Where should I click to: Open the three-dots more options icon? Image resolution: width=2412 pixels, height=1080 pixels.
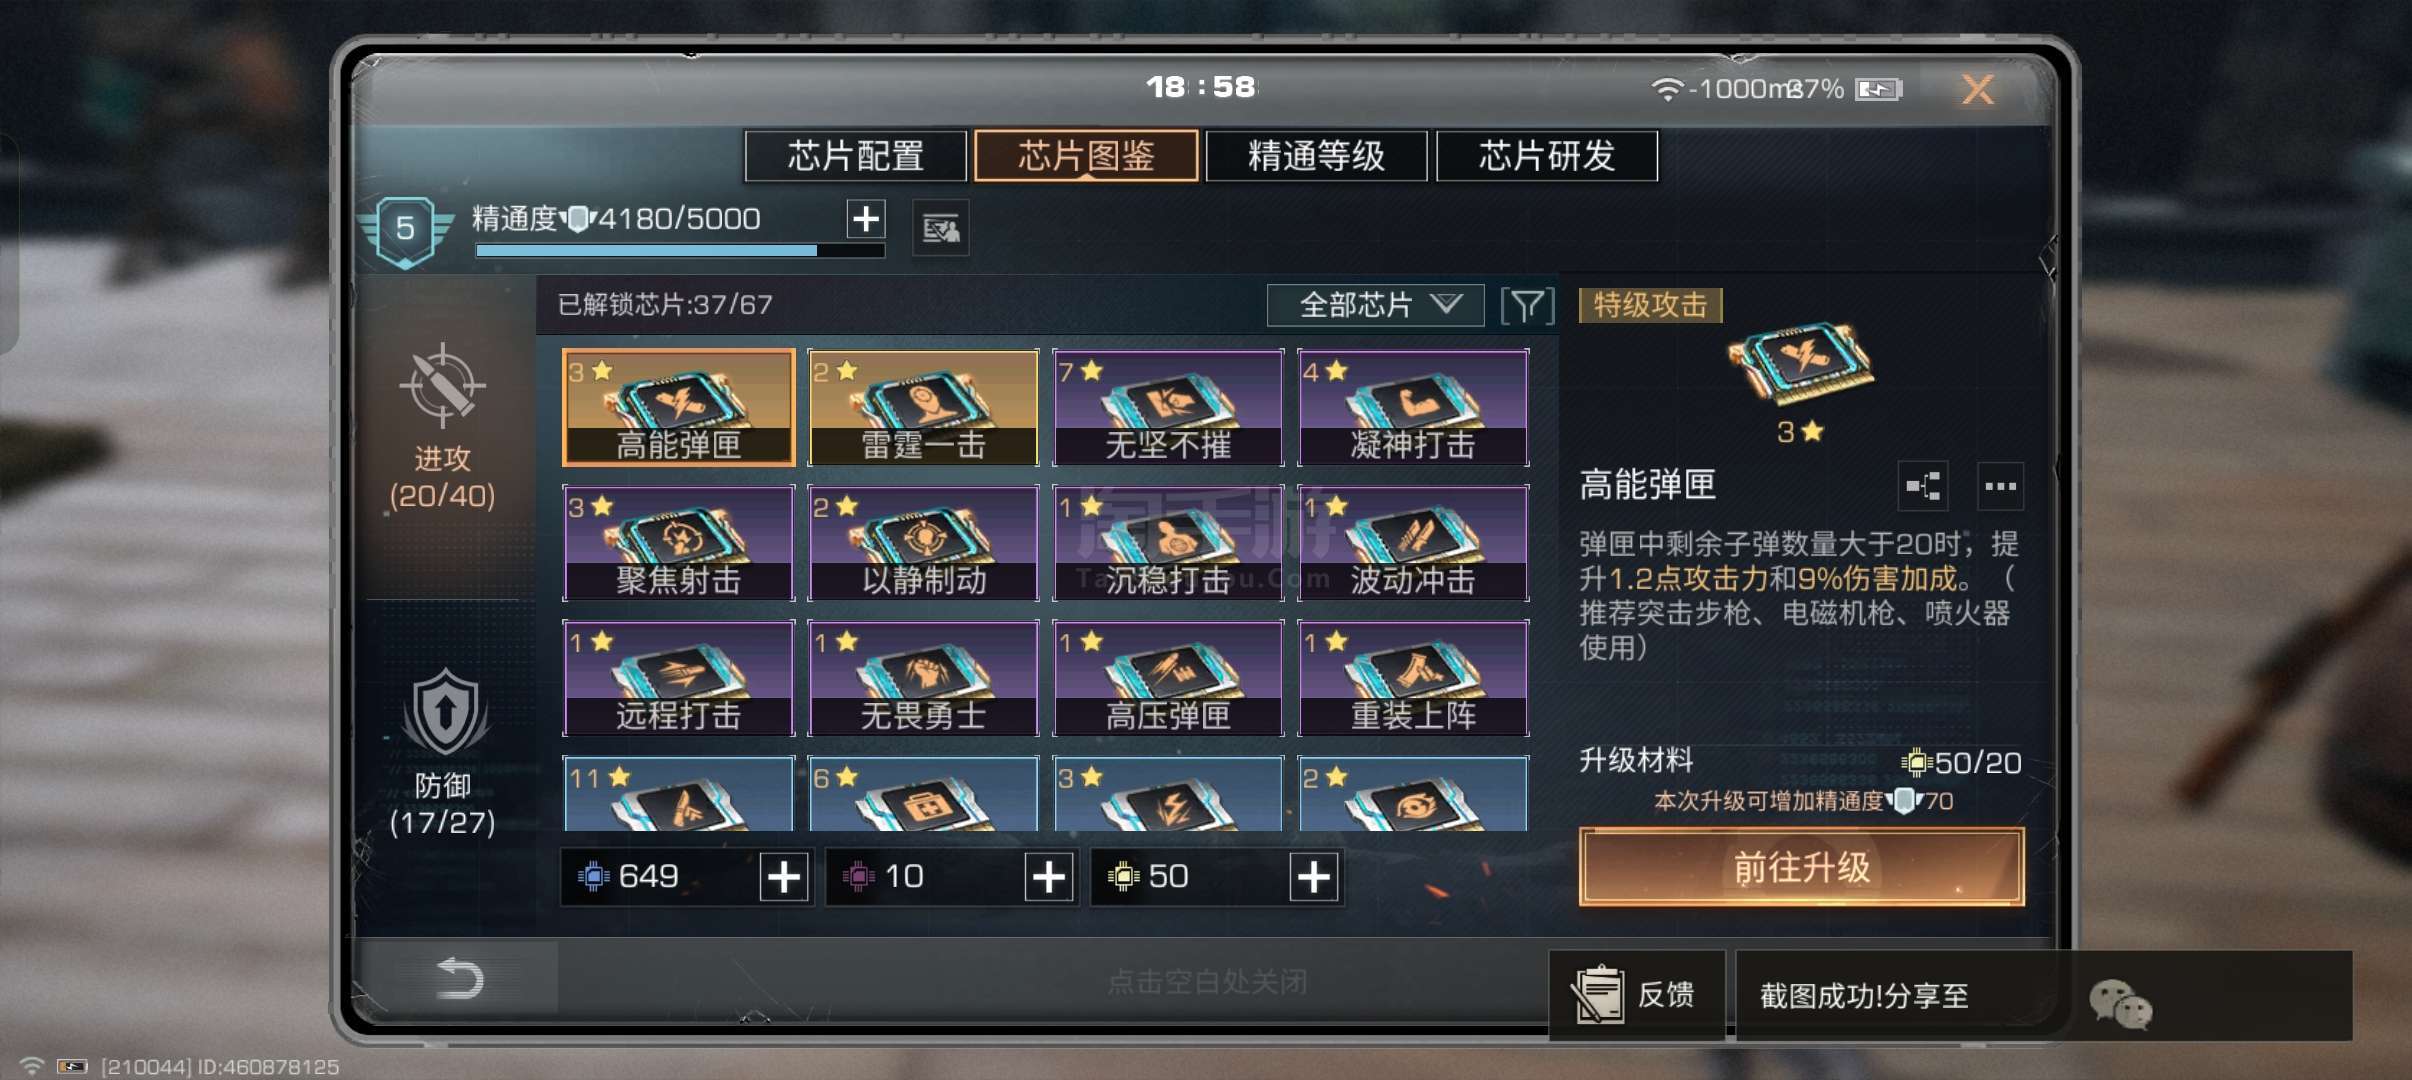point(2000,486)
